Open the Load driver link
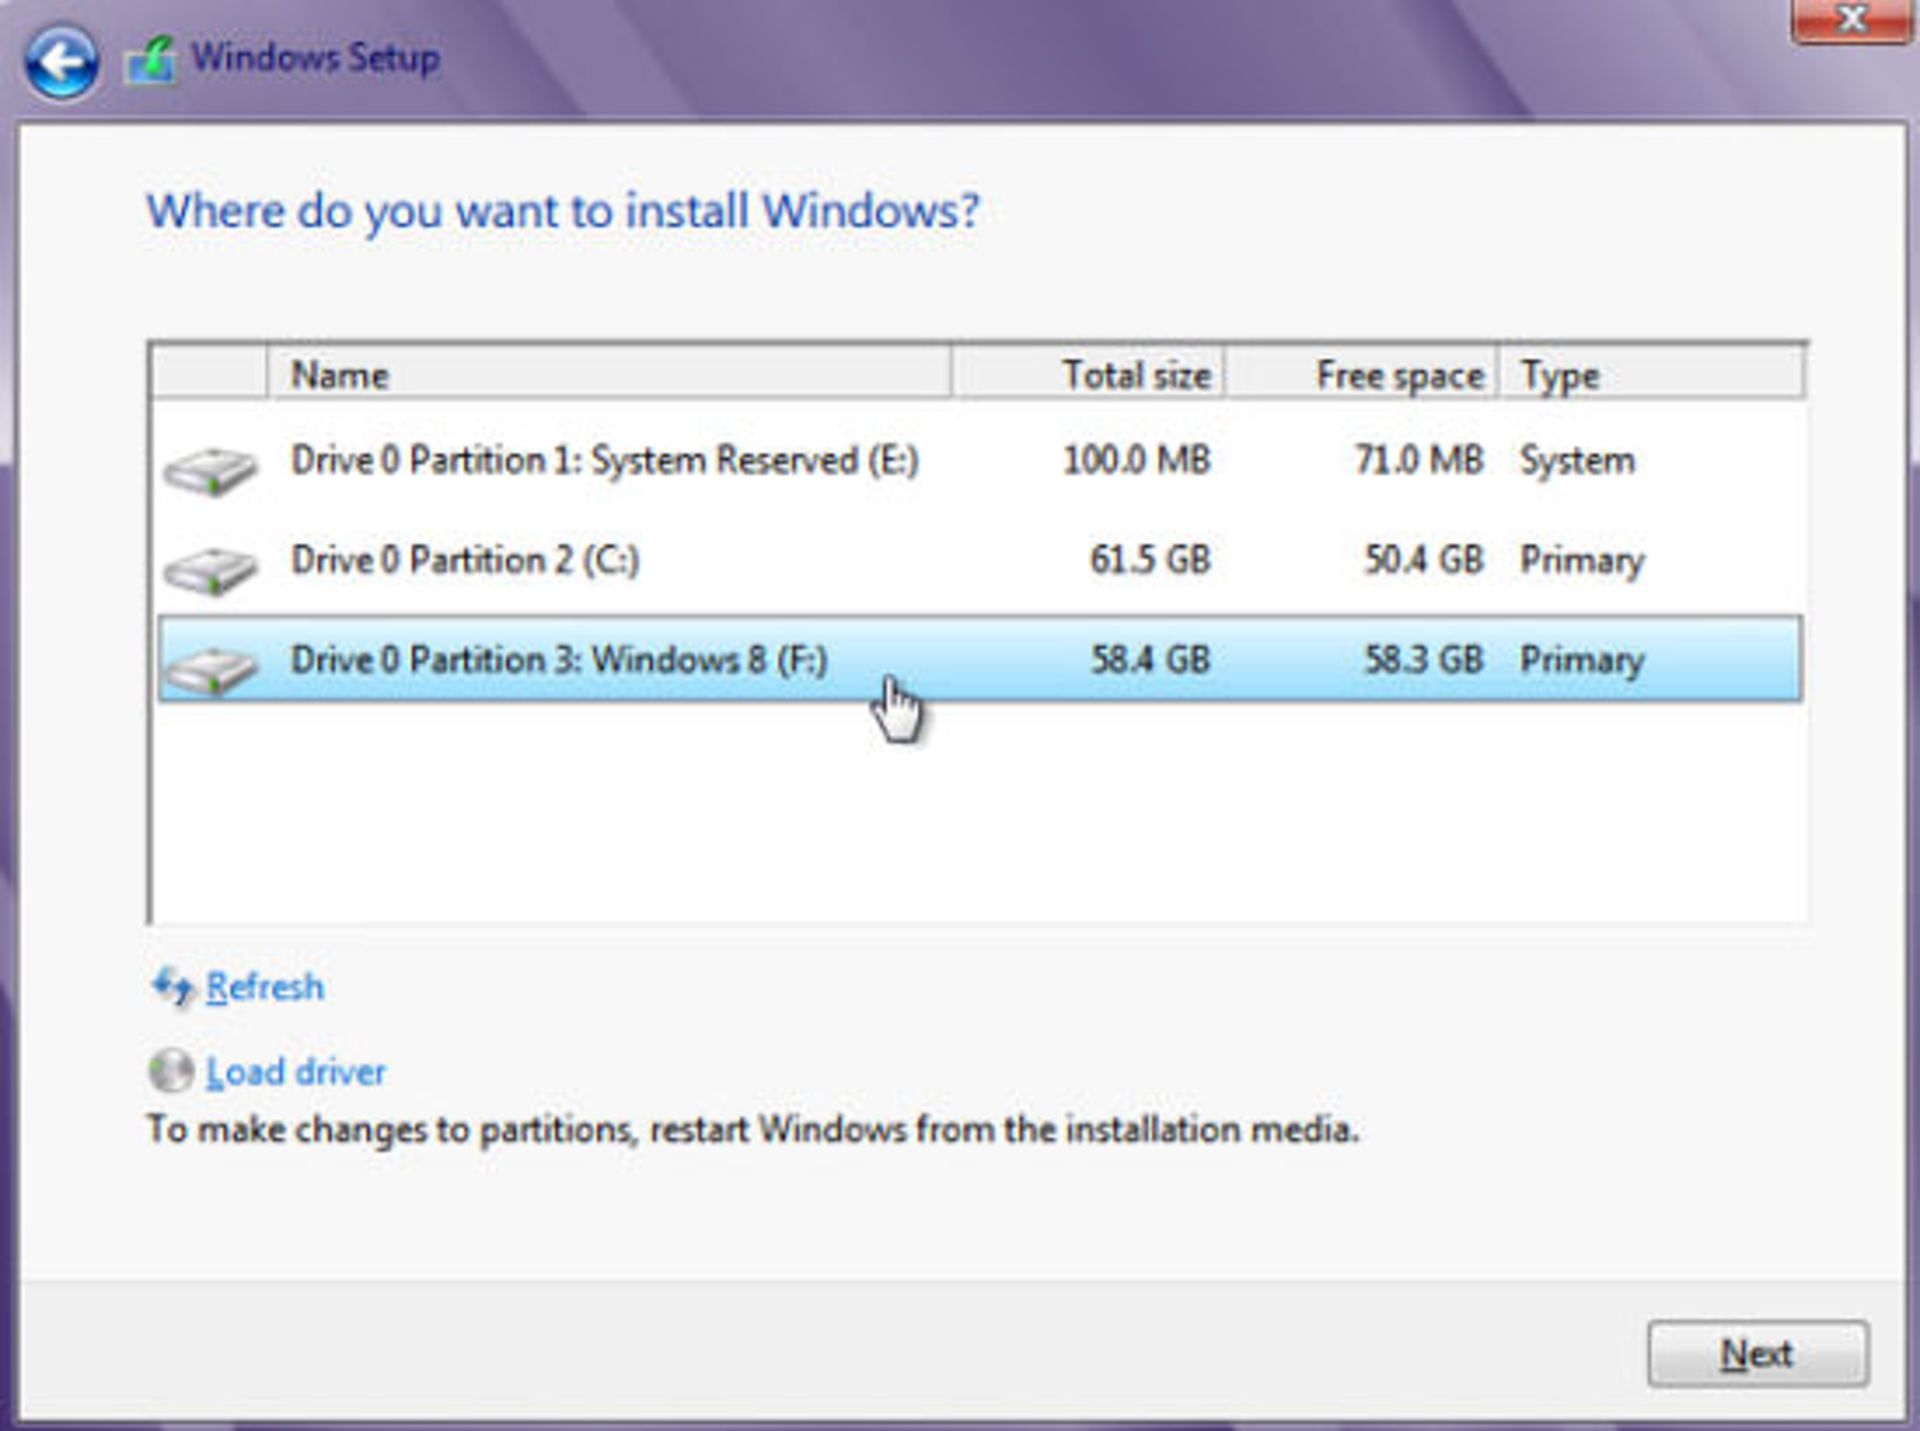The width and height of the screenshot is (1920, 1431). point(295,1072)
